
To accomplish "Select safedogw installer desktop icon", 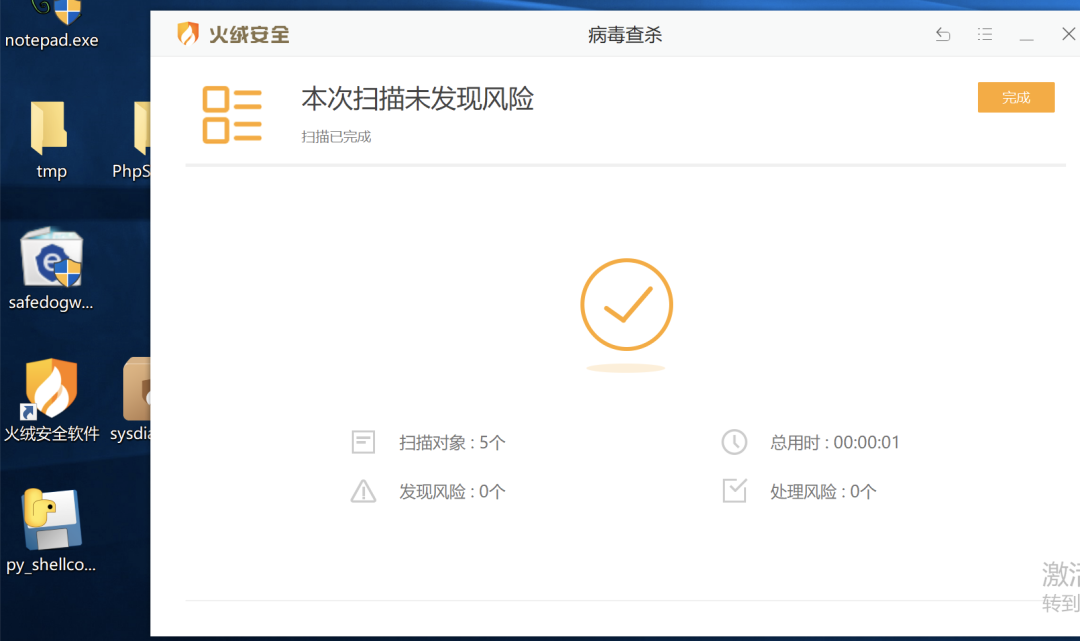I will [x=51, y=269].
